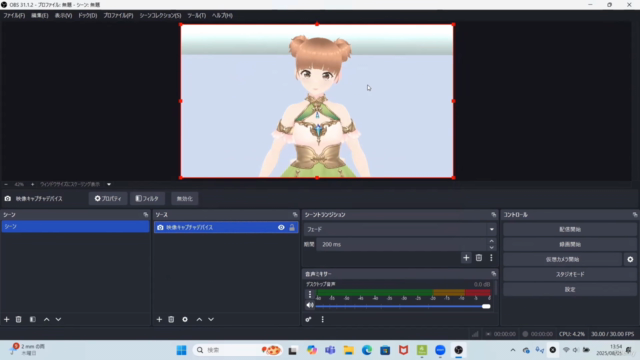Select video capture device source row
Screen dimensions: 640x360
click(x=226, y=227)
